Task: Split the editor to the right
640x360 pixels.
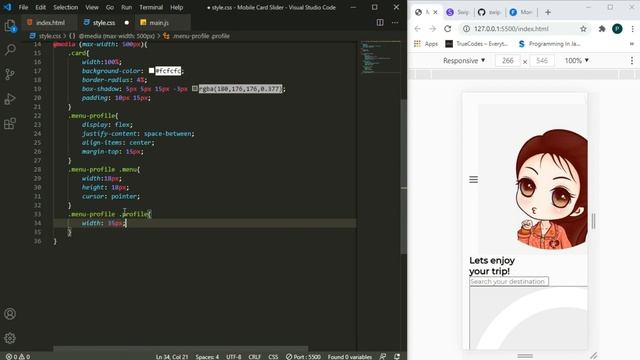Action: [380, 22]
